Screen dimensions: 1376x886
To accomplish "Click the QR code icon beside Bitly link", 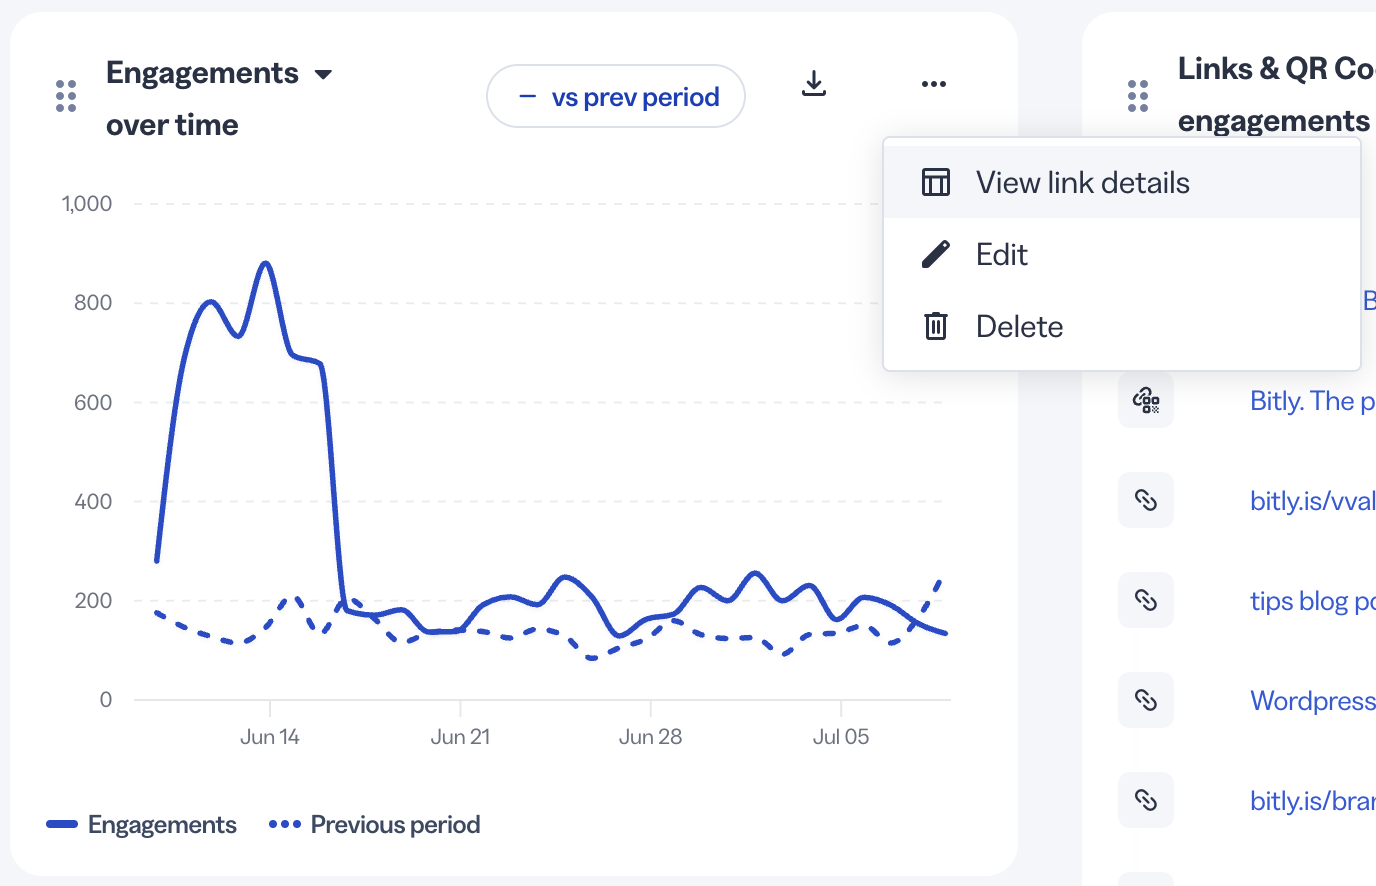I will coord(1146,400).
